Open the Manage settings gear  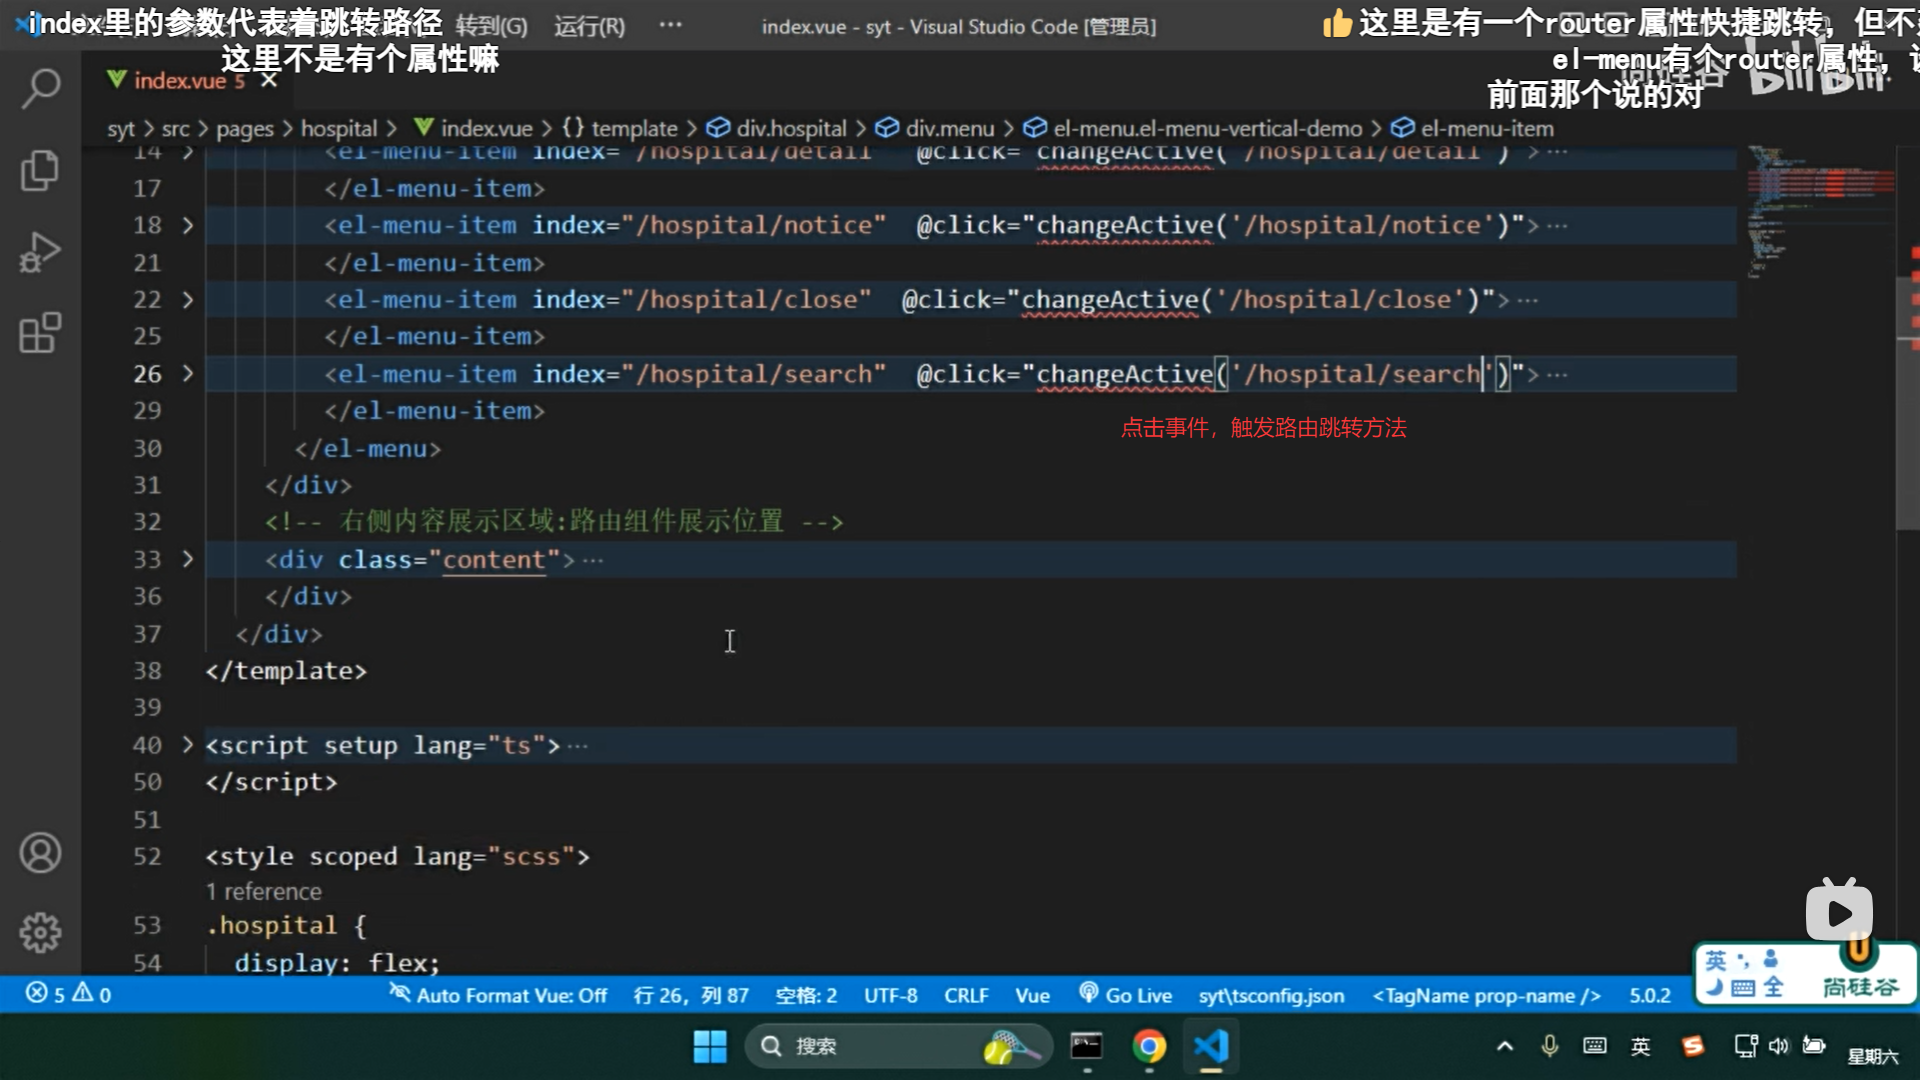point(40,932)
